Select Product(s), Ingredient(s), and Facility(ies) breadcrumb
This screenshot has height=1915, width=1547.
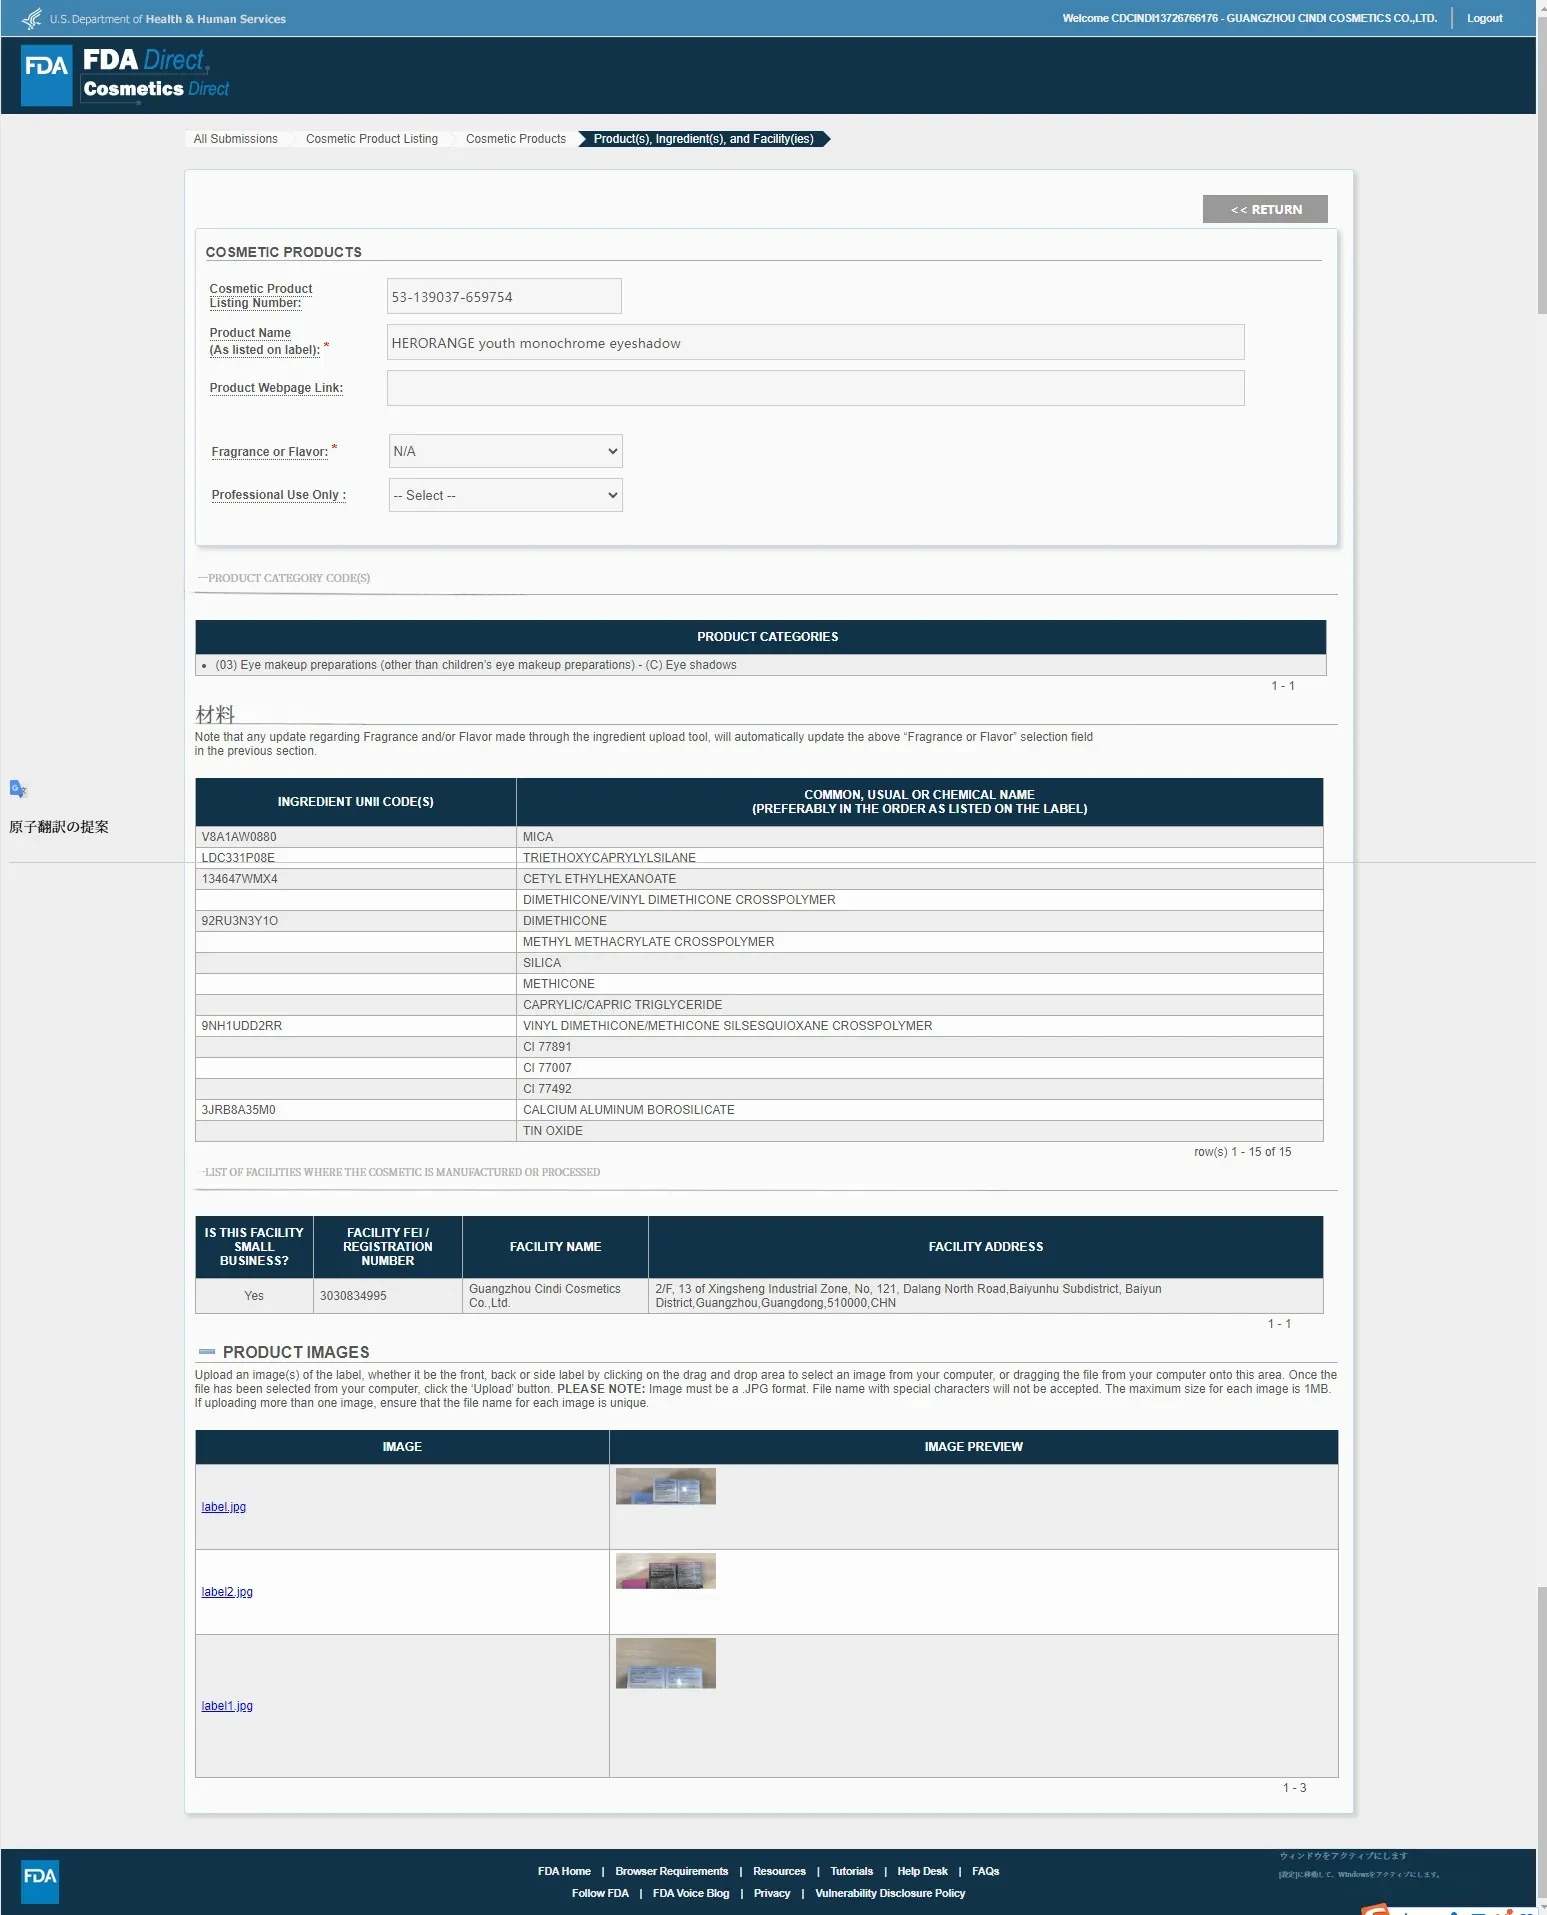[704, 139]
